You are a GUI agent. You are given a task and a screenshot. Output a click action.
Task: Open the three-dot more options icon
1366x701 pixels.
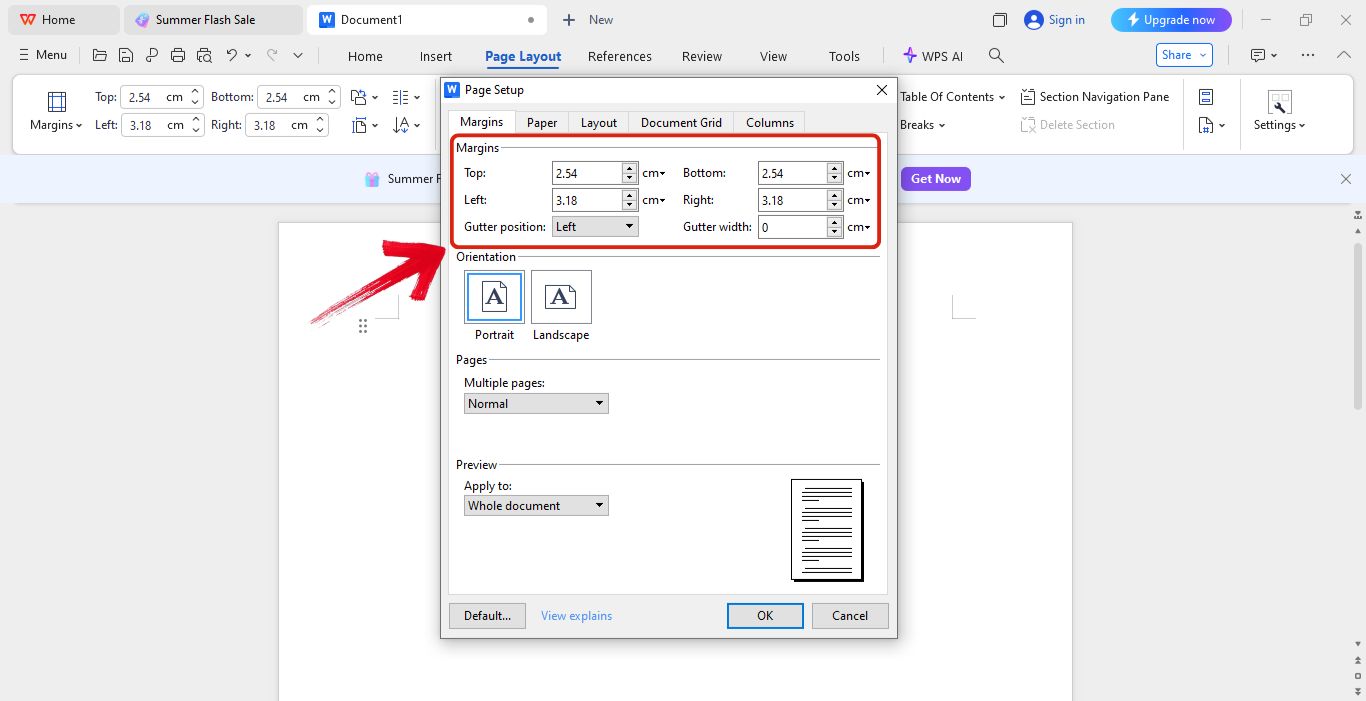click(x=1308, y=55)
